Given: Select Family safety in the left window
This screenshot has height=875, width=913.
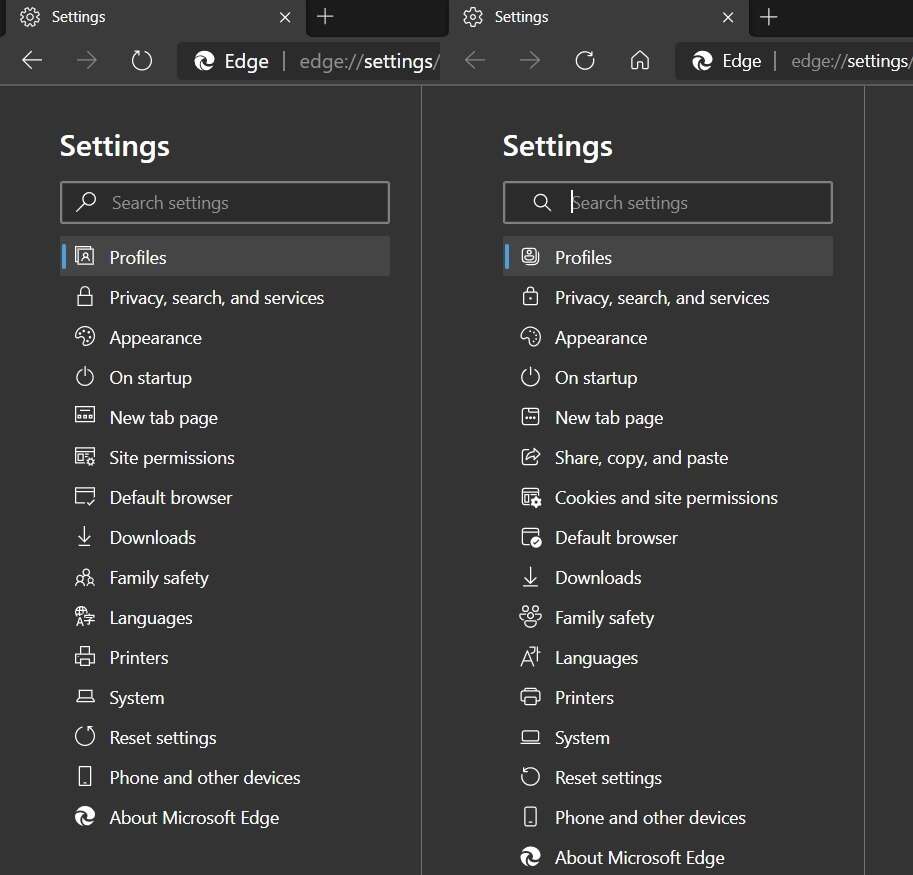Looking at the screenshot, I should pos(159,578).
